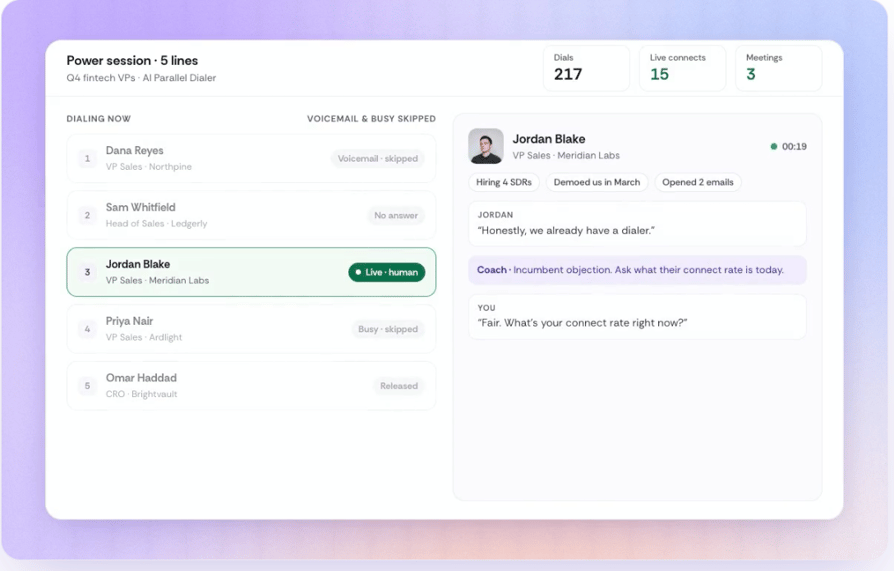Click the line number 3 badge
This screenshot has height=571, width=894.
(87, 272)
